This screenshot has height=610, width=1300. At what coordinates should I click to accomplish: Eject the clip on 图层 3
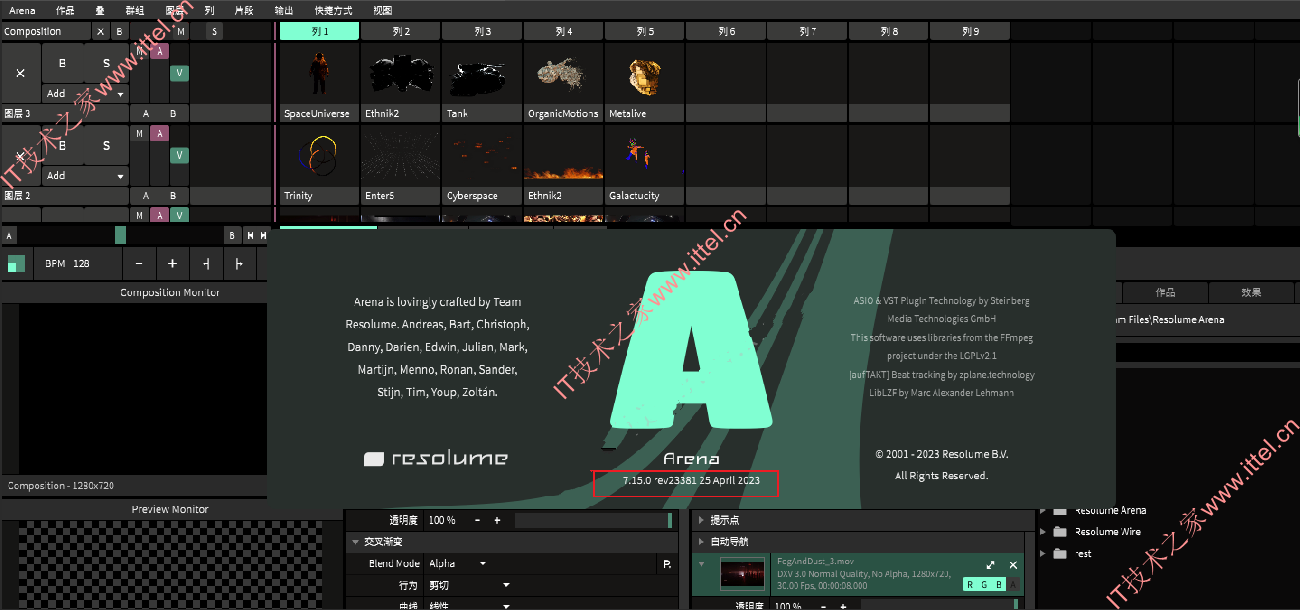point(21,73)
